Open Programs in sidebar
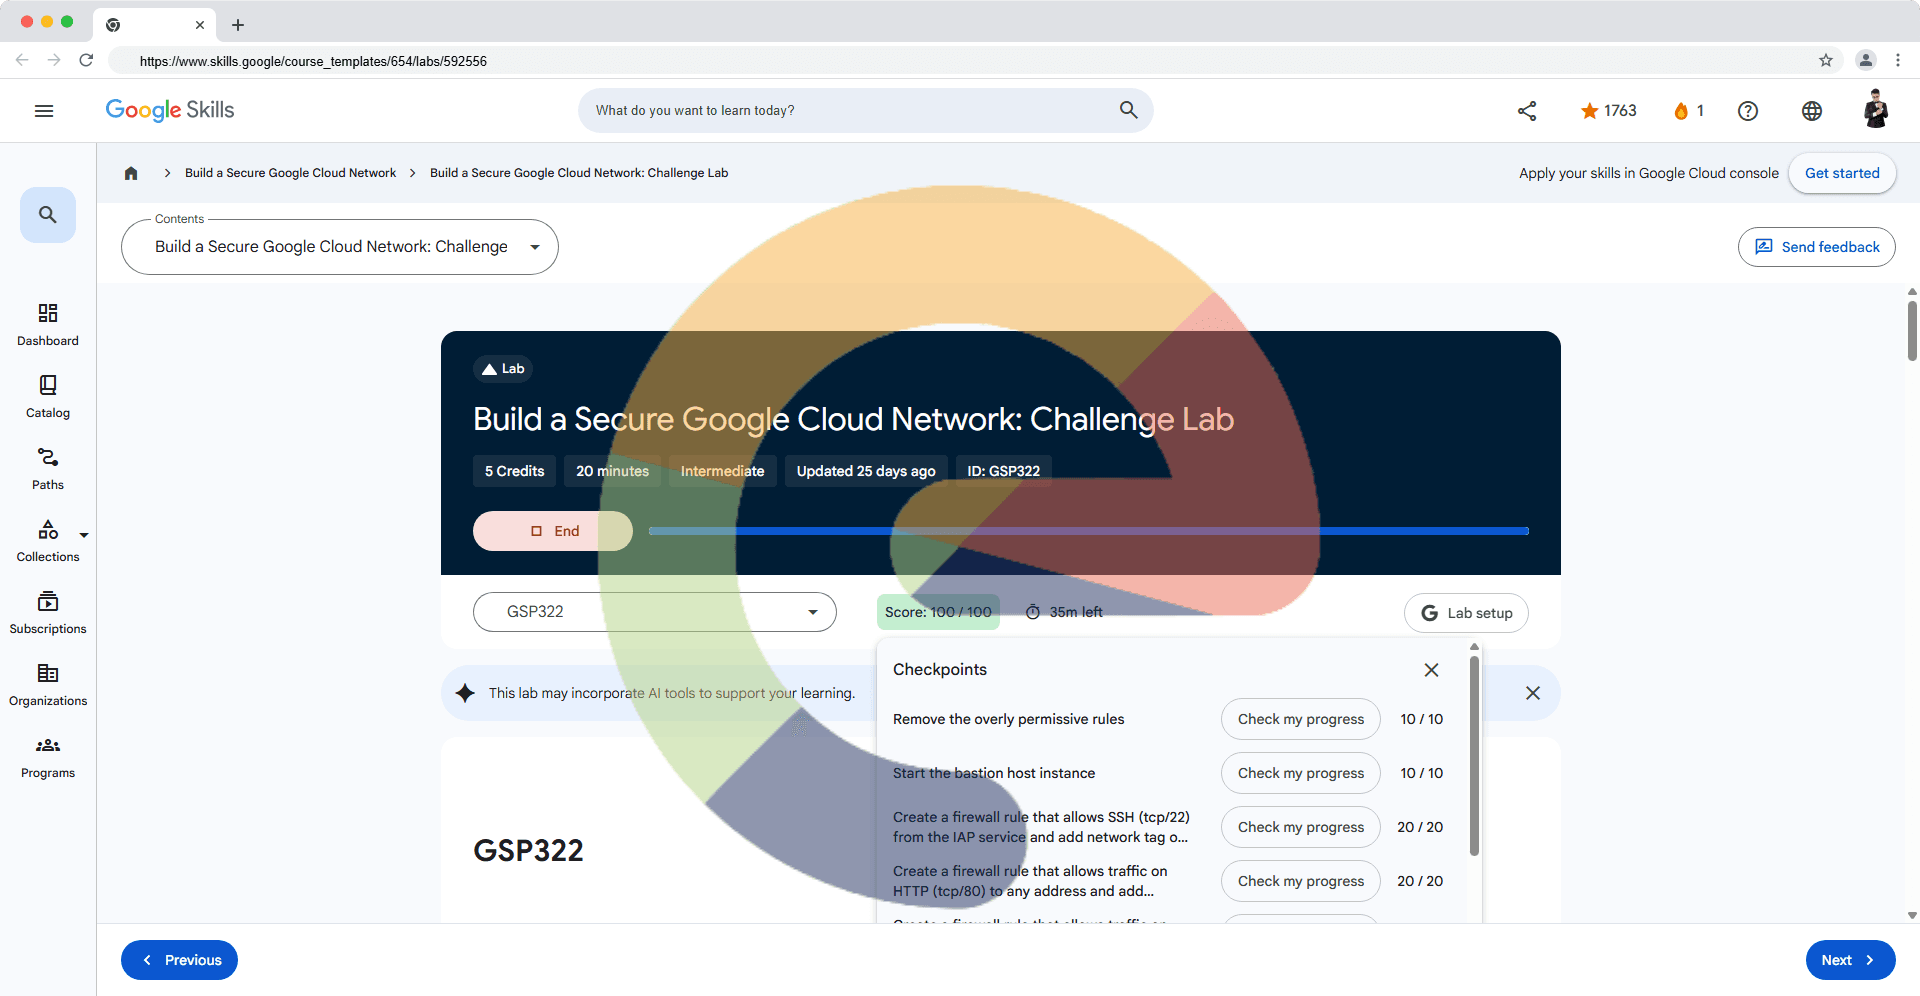This screenshot has width=1920, height=996. click(48, 757)
